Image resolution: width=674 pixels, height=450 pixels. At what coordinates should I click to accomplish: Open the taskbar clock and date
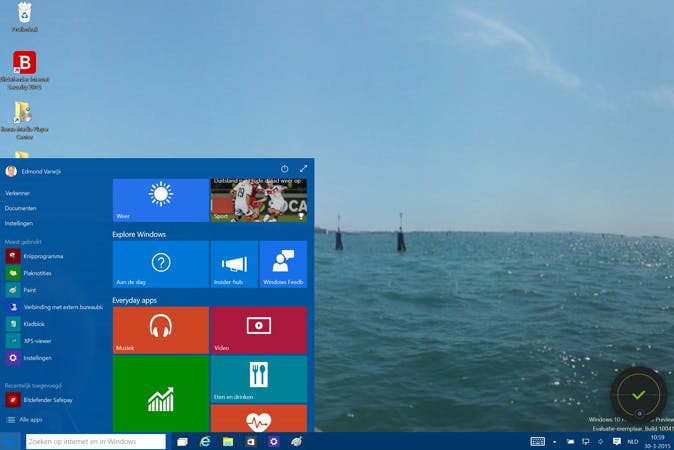click(x=658, y=442)
